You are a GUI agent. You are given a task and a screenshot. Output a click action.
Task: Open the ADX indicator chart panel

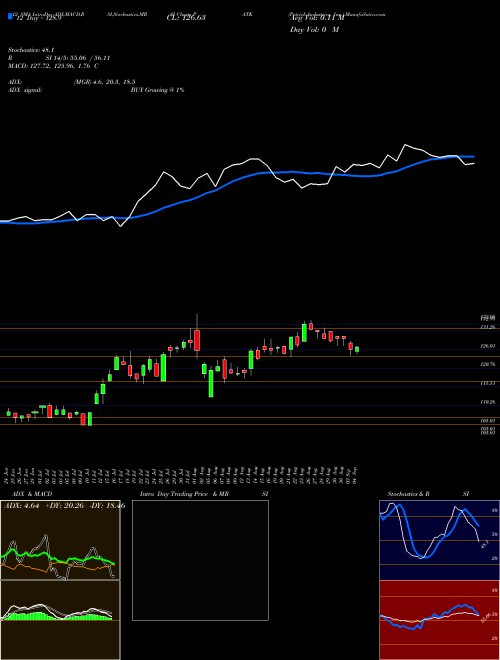[60, 540]
